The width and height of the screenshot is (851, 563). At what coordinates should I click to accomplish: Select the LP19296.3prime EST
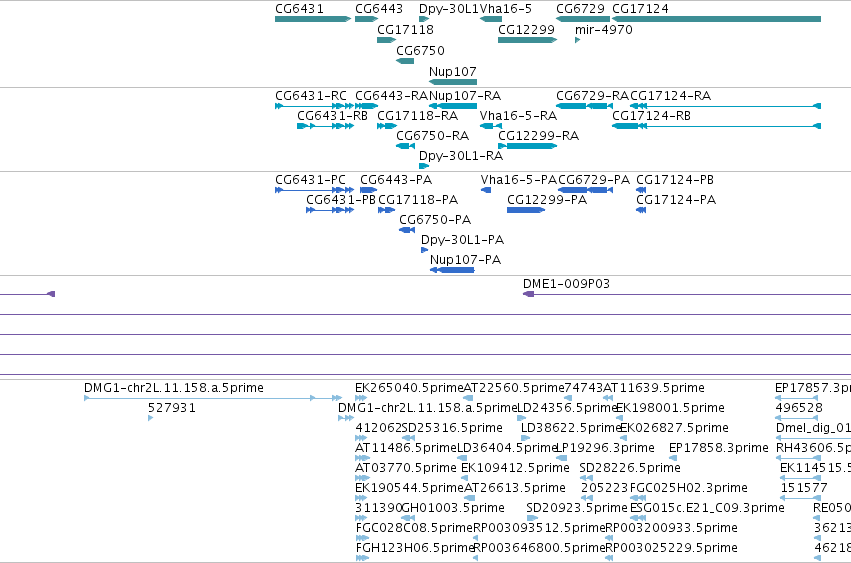[562, 458]
